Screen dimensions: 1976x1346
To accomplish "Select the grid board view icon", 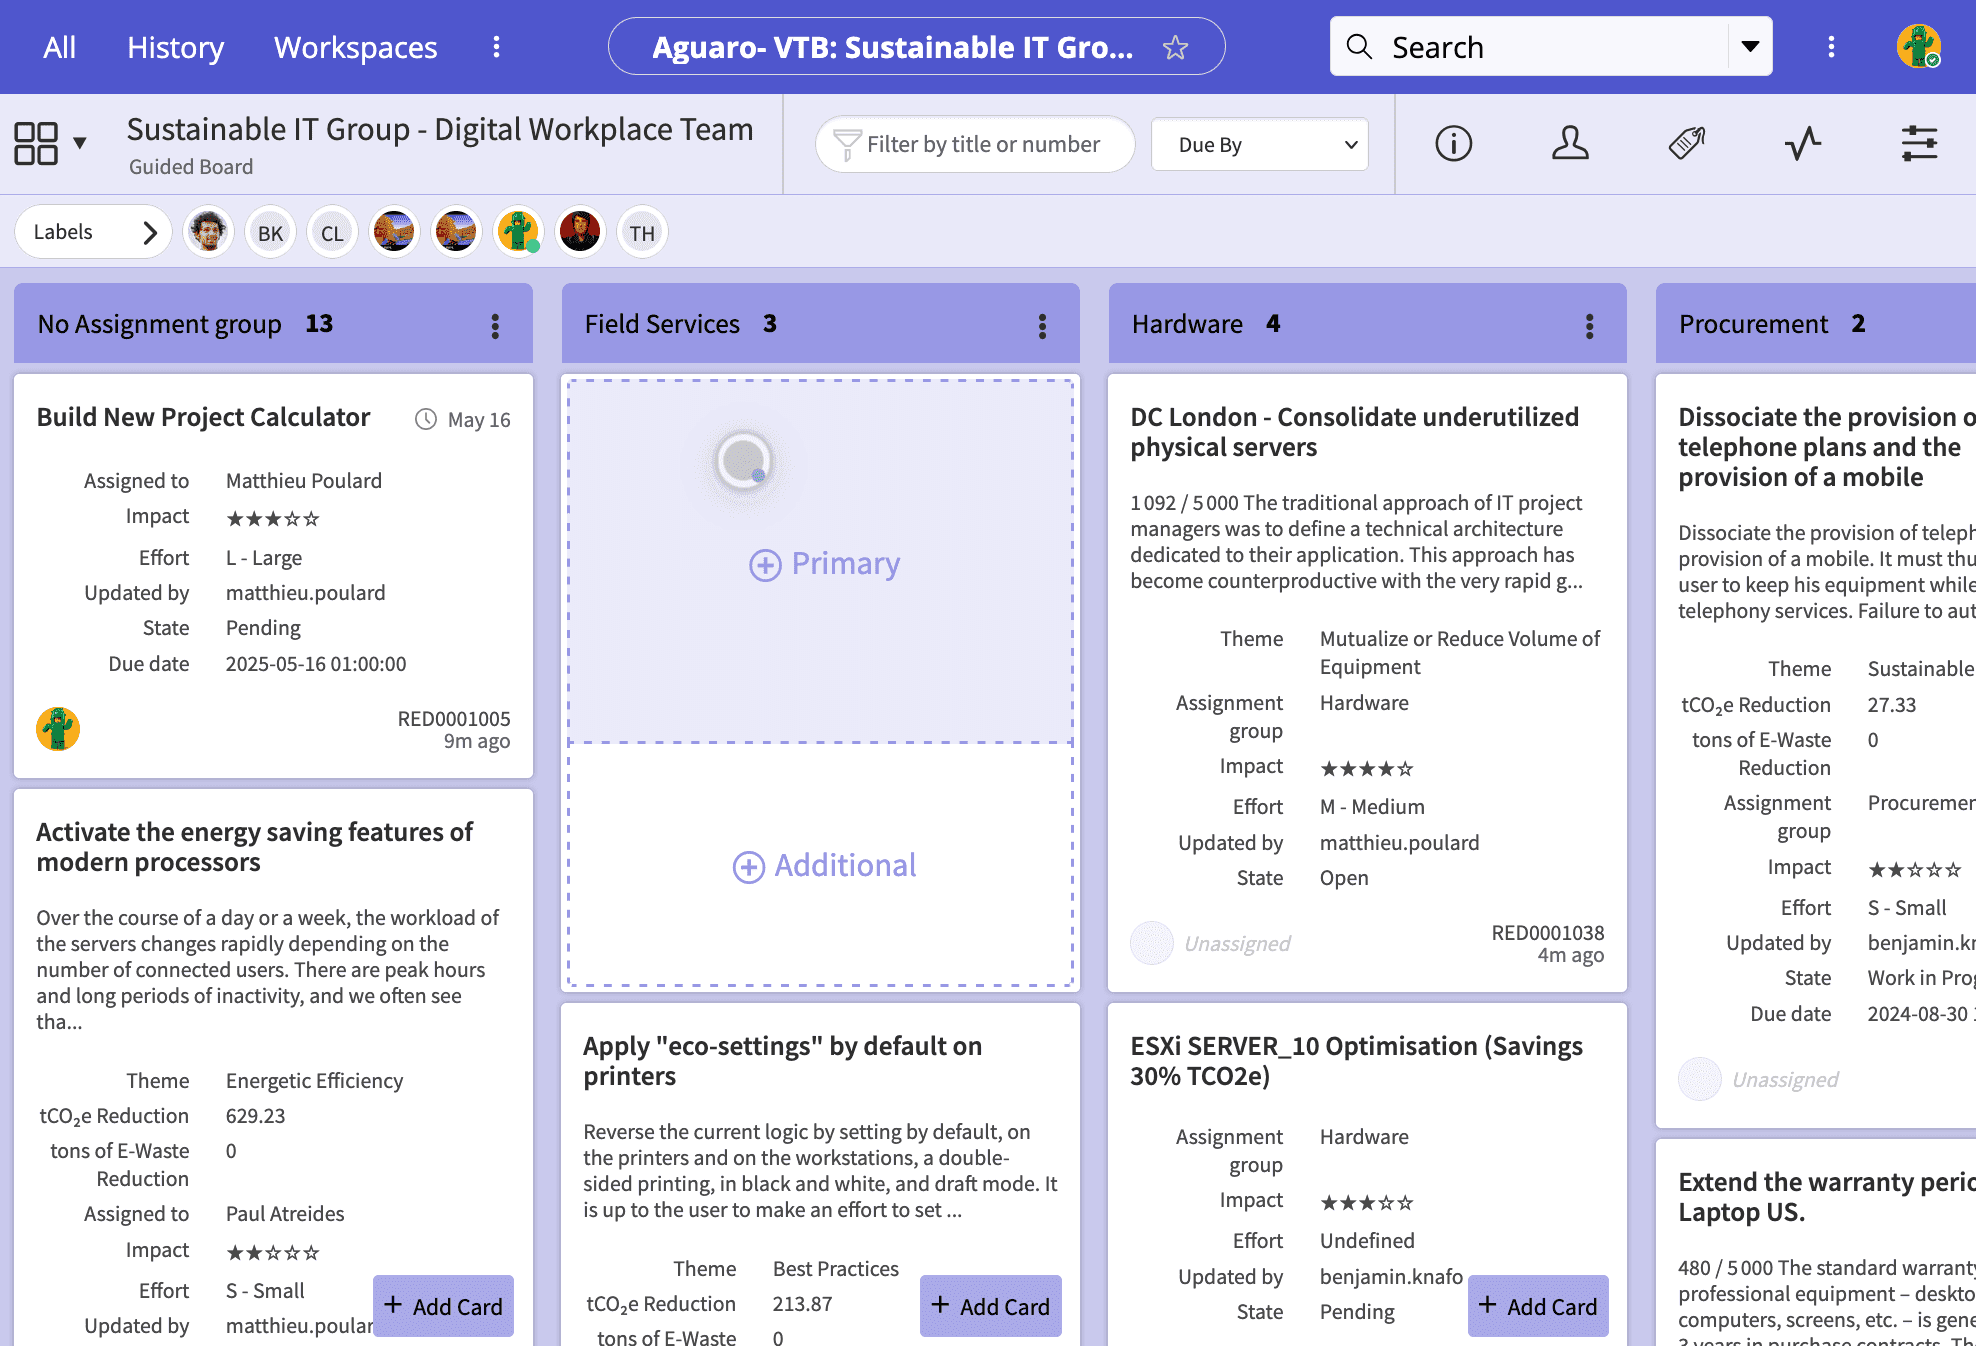I will point(36,143).
